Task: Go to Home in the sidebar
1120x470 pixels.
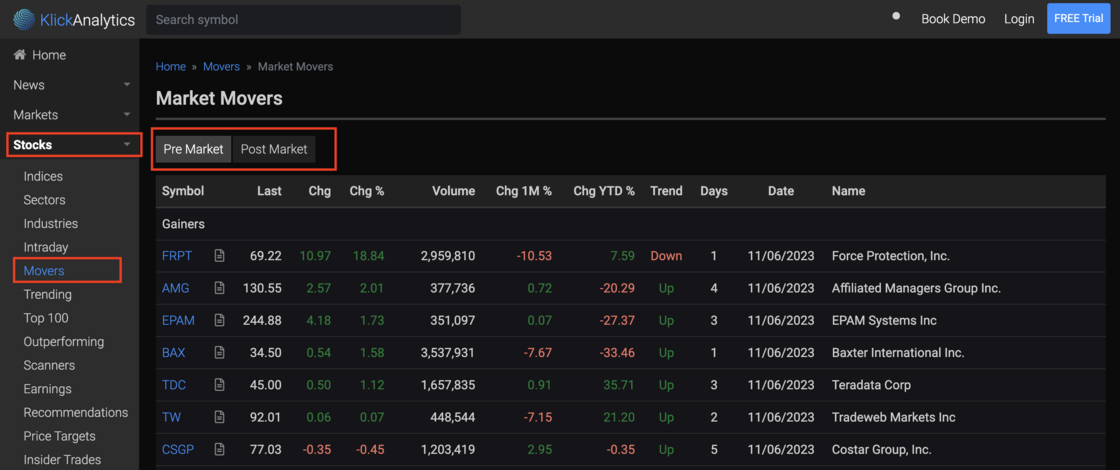Action: pos(39,55)
